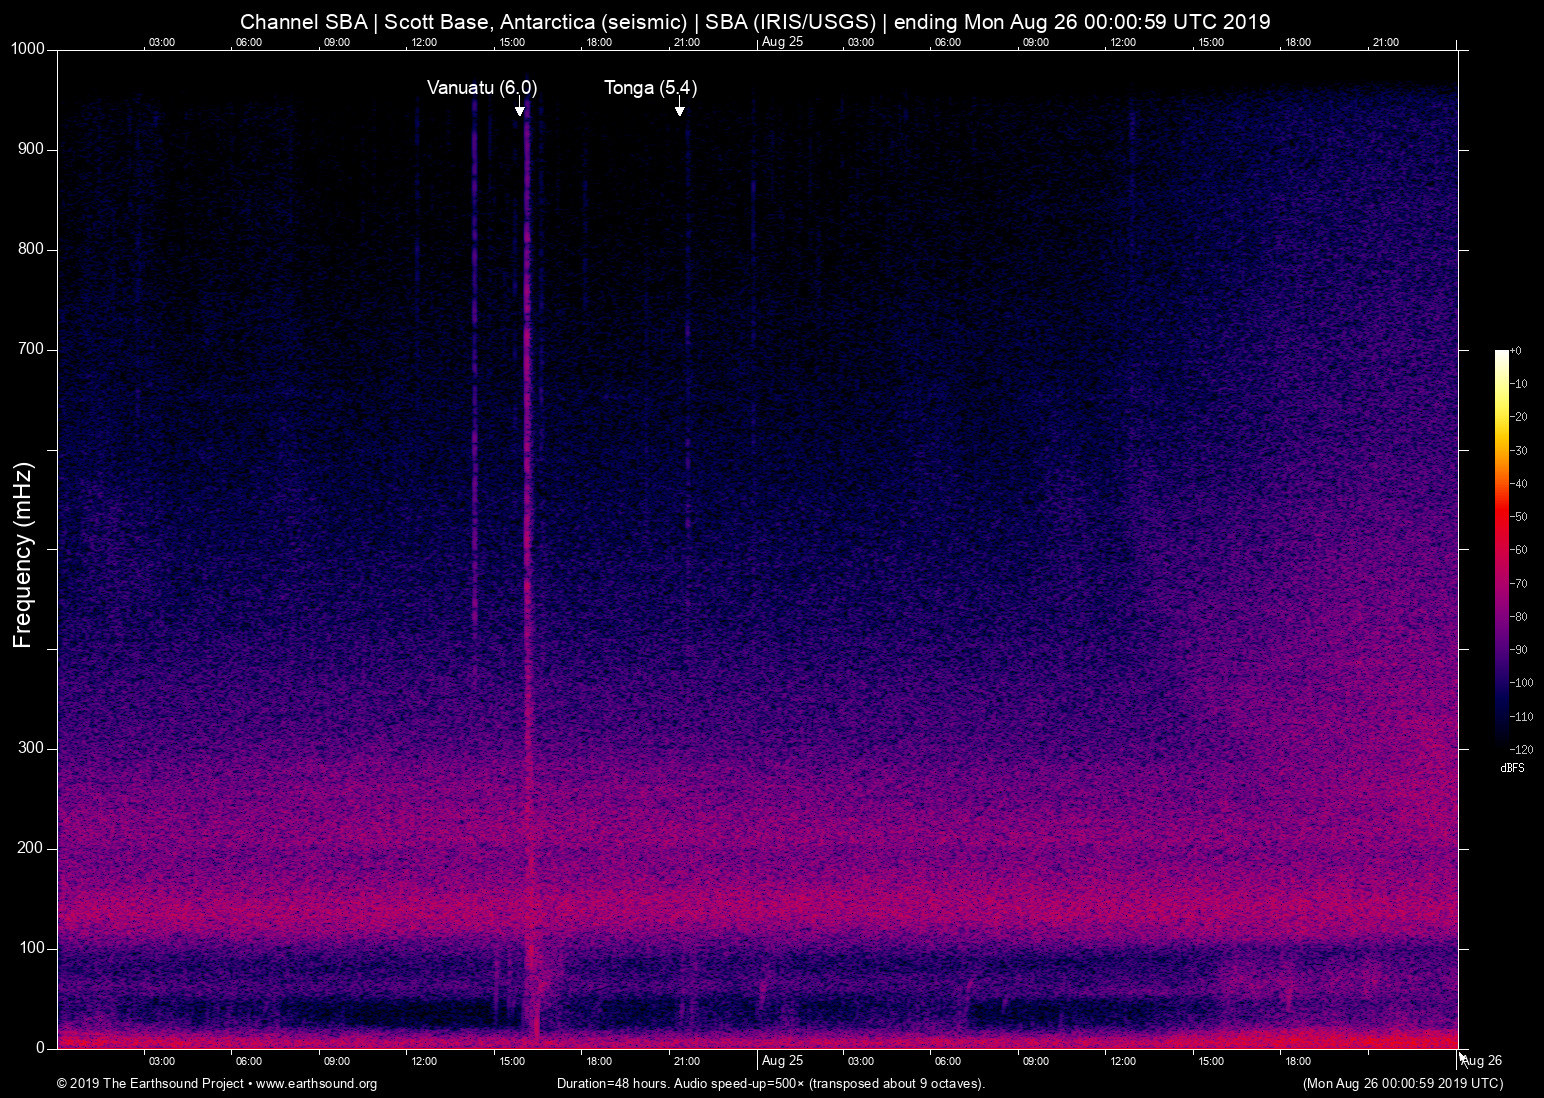Click the -50 value on the color scale
The height and width of the screenshot is (1098, 1544).
pyautogui.click(x=1520, y=517)
